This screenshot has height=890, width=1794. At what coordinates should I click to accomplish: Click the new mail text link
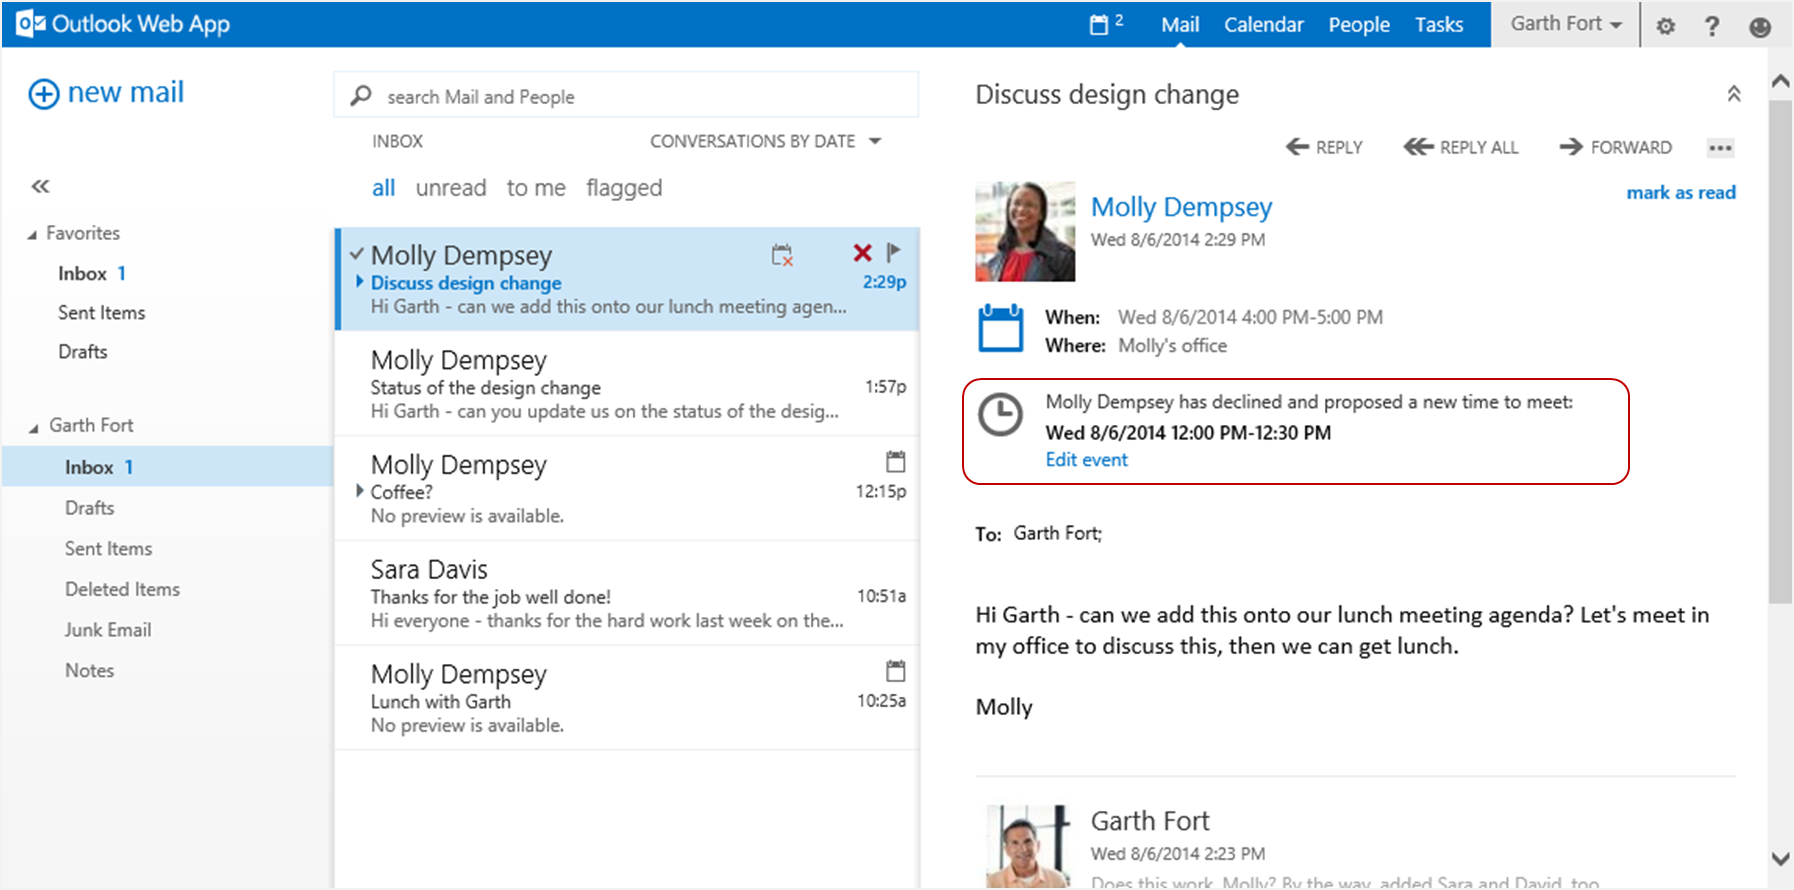pyautogui.click(x=126, y=92)
